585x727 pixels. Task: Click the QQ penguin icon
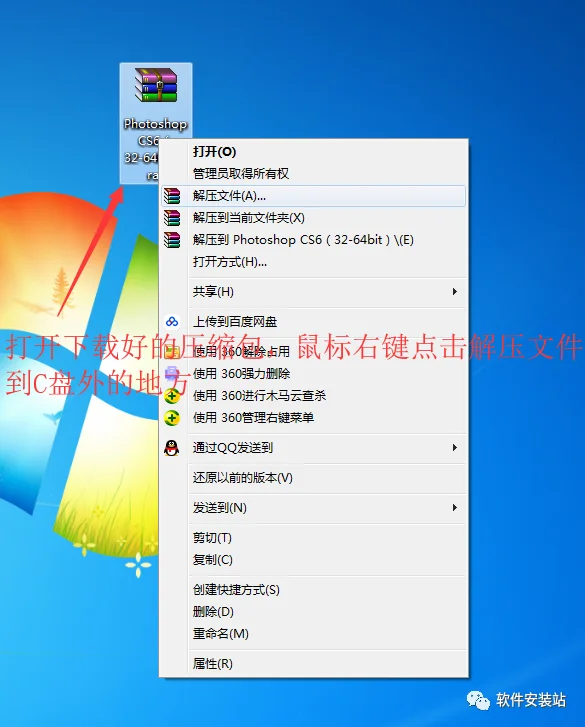point(172,448)
